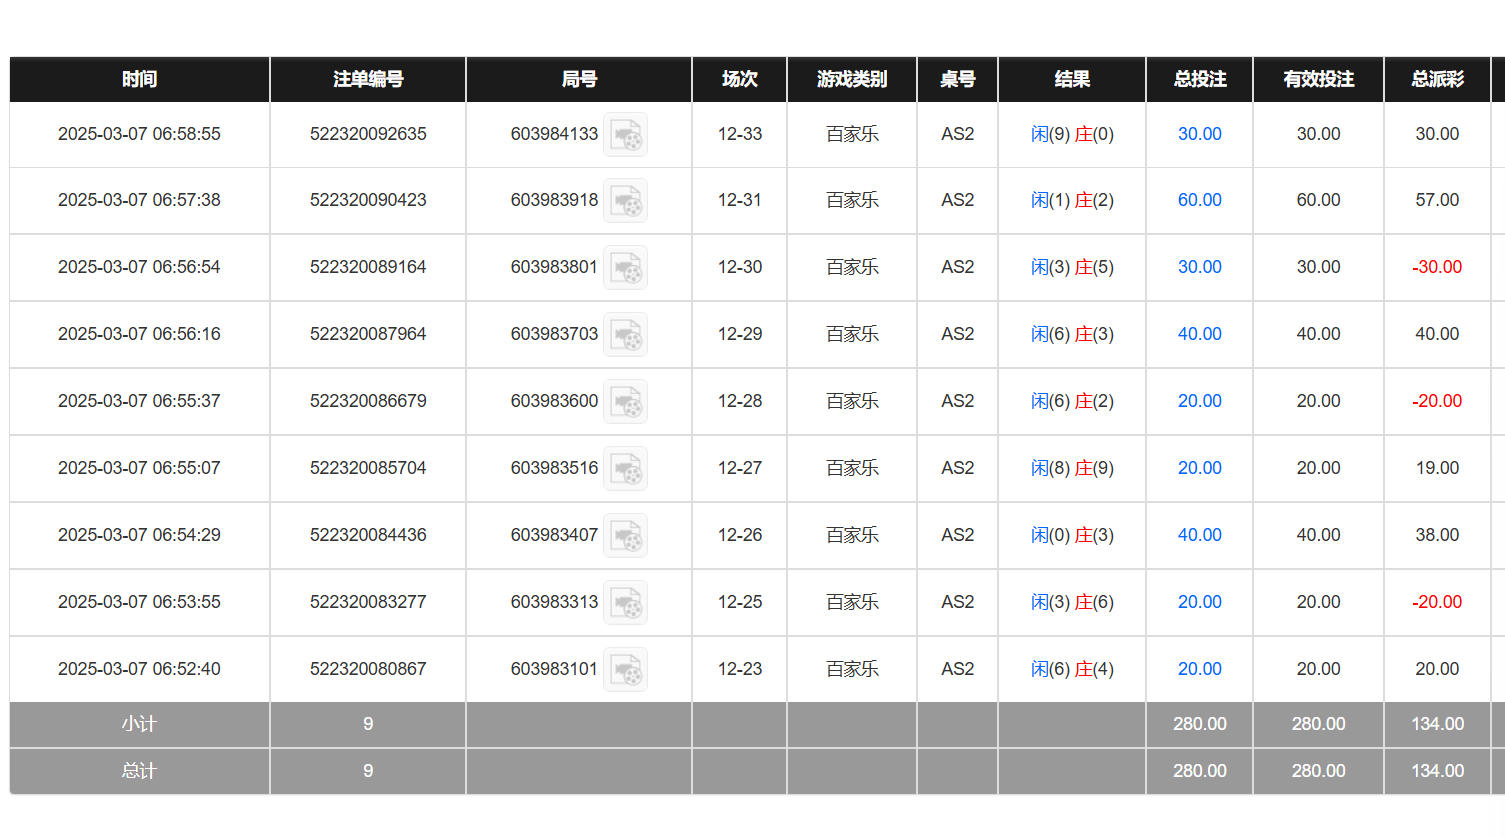Open video replay icon for round 603984133
The image size is (1505, 838).
tap(626, 135)
